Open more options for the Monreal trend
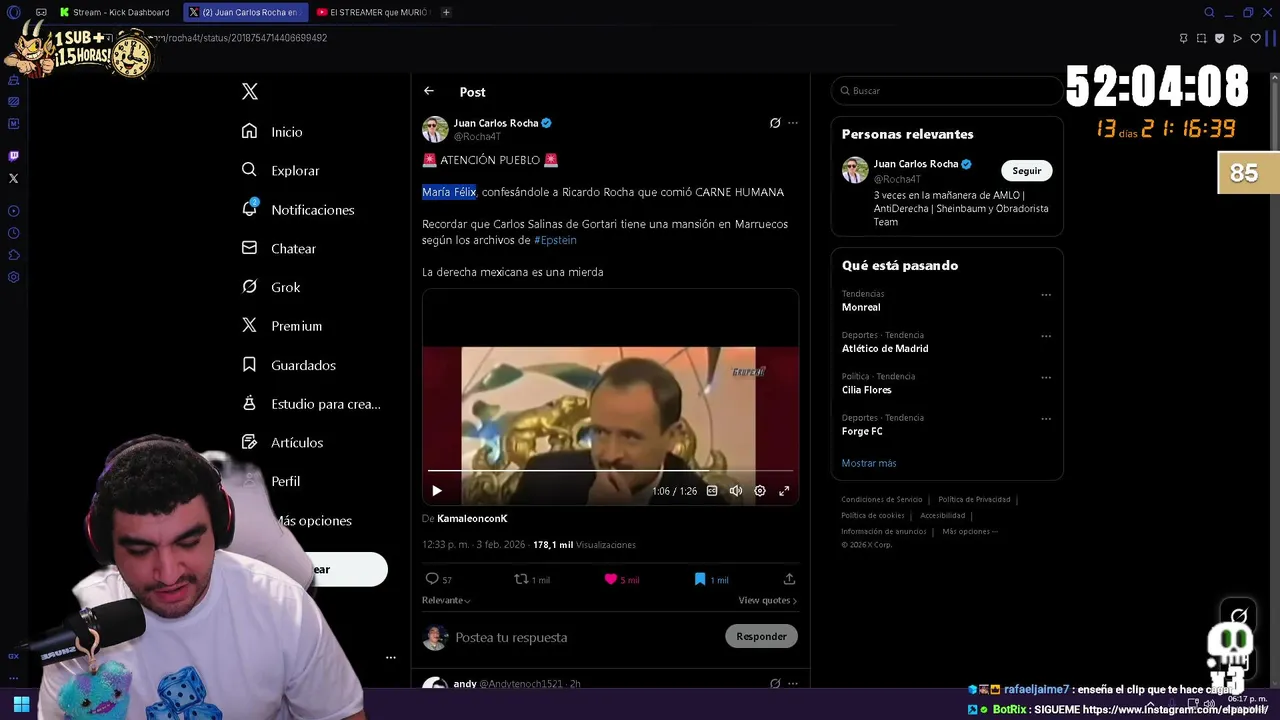1280x720 pixels. tap(1046, 295)
